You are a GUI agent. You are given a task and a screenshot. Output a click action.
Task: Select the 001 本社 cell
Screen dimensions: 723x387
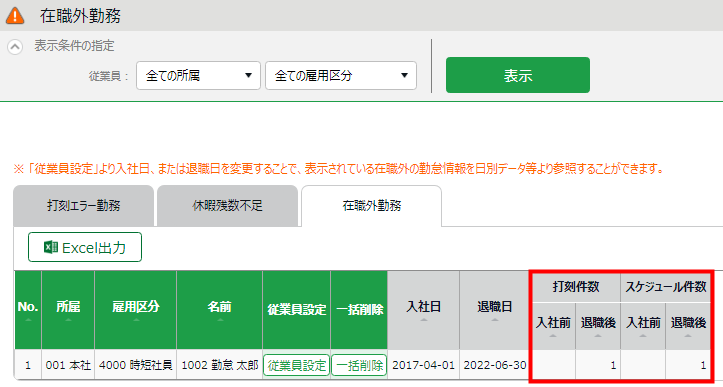68,365
